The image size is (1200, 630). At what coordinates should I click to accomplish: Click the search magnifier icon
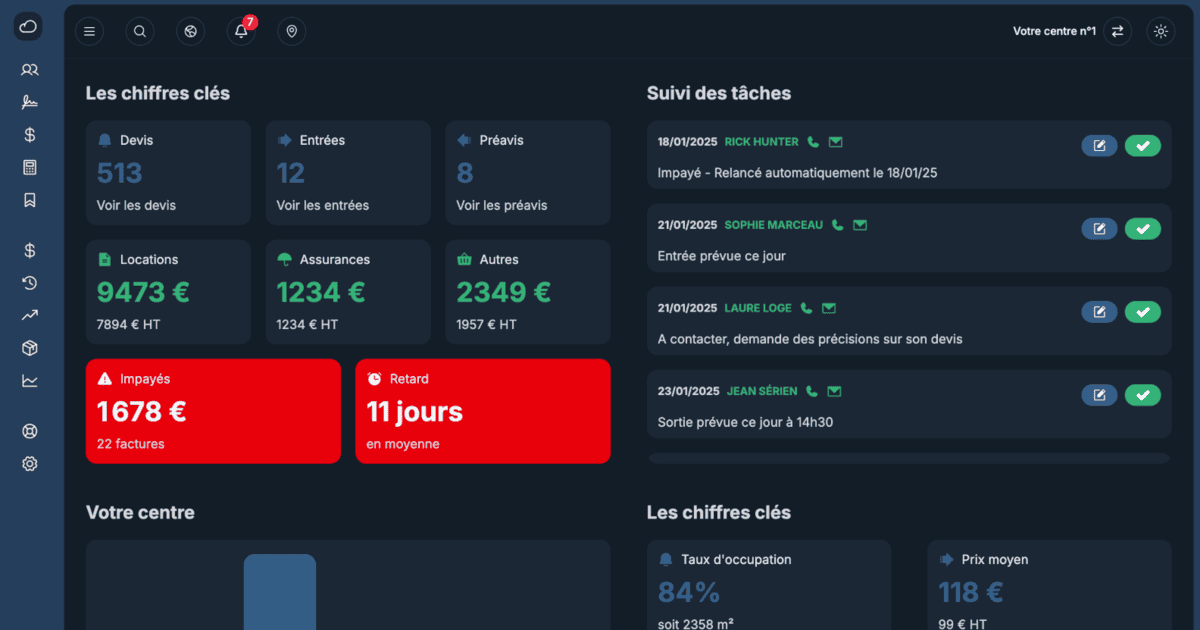click(x=140, y=31)
